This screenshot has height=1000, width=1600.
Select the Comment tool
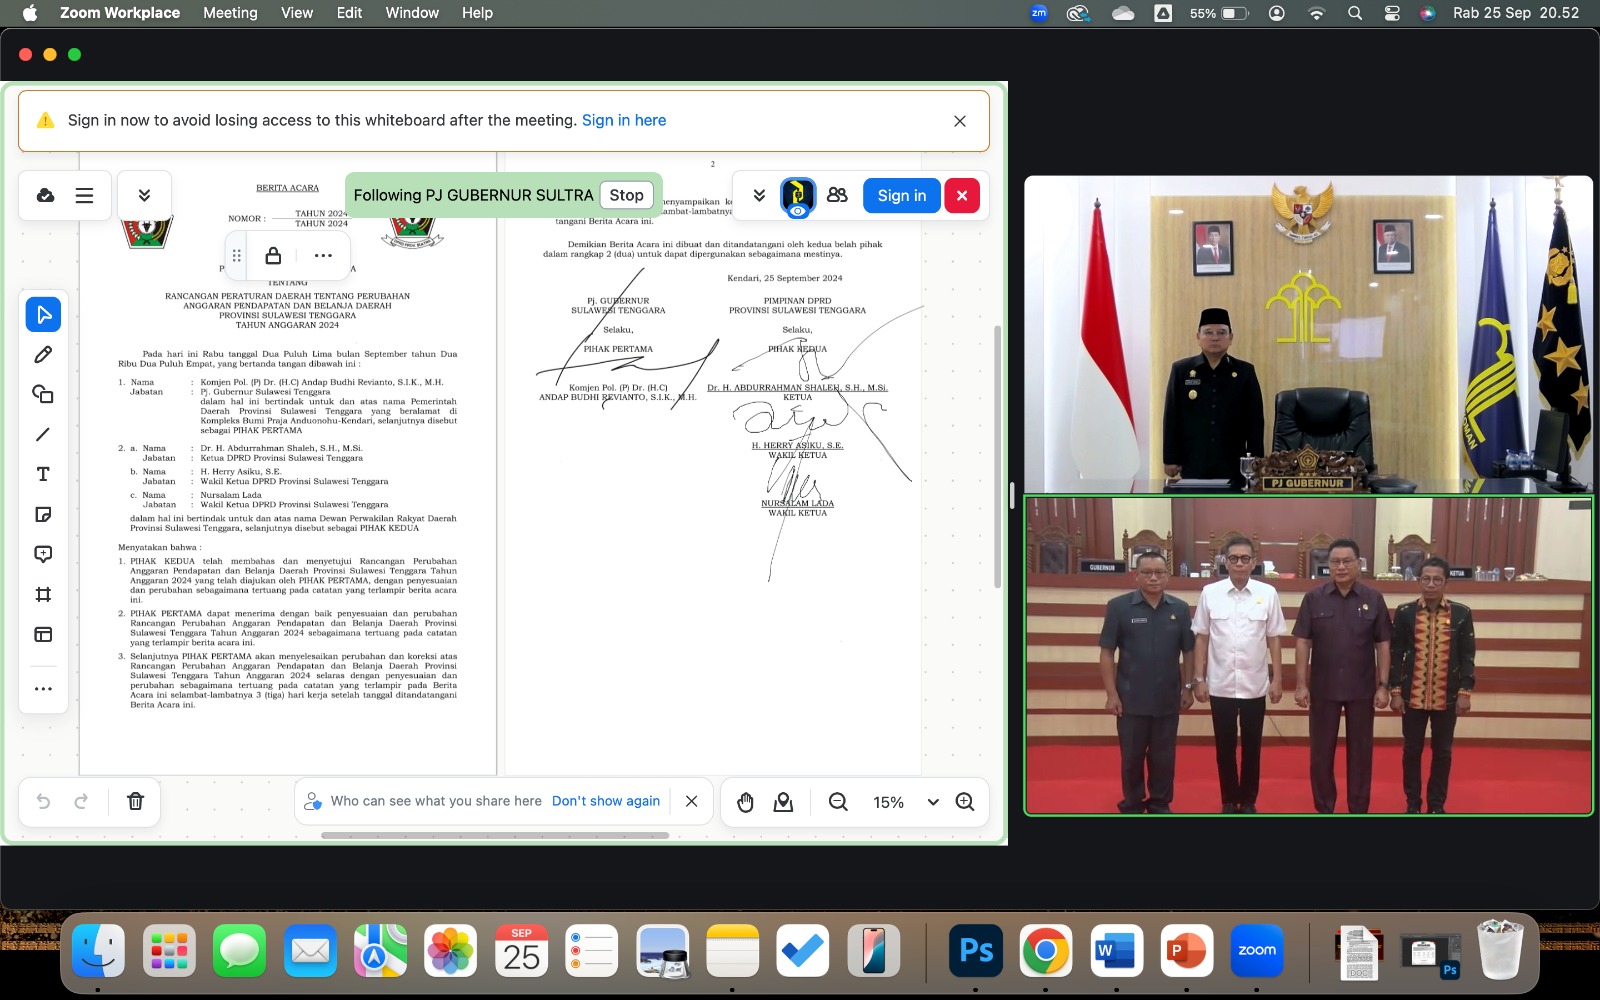(43, 554)
